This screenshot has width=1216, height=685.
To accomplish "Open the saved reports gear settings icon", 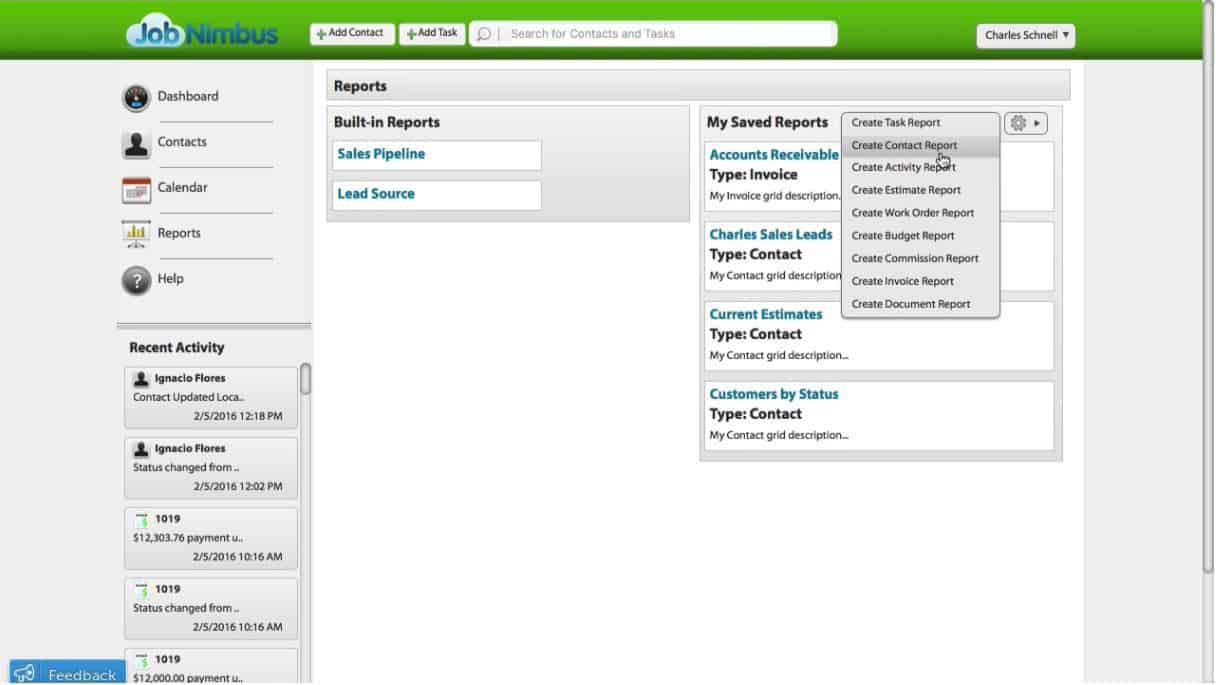I will pos(1017,122).
